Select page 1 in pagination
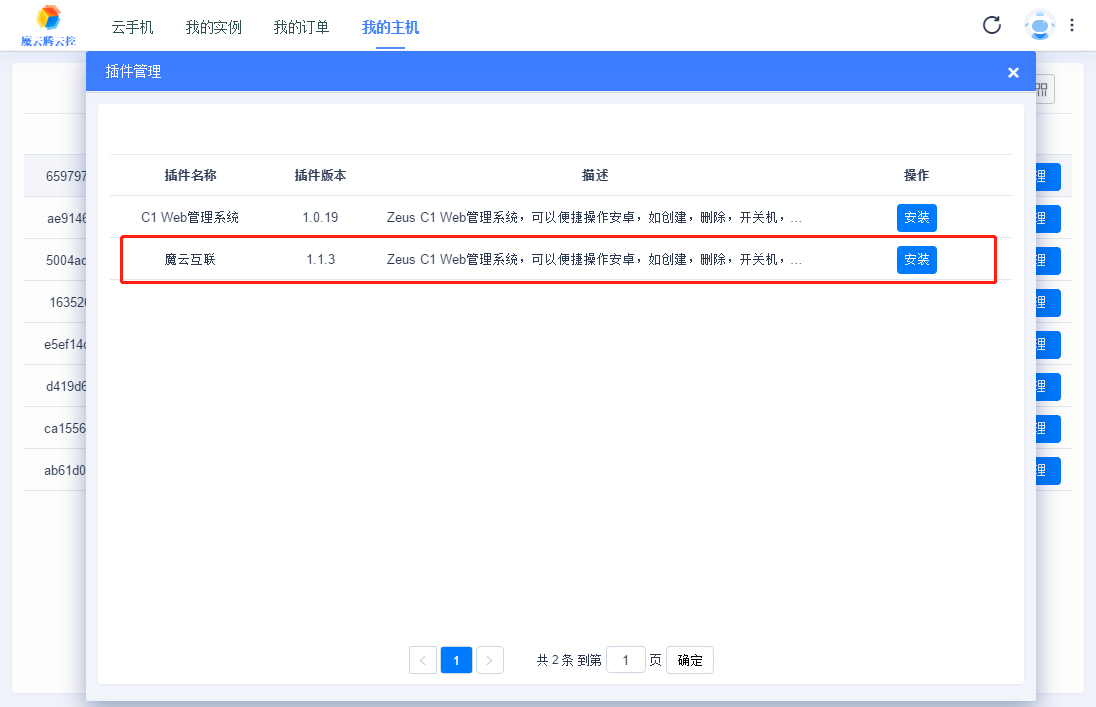The width and height of the screenshot is (1096, 707). pos(456,660)
